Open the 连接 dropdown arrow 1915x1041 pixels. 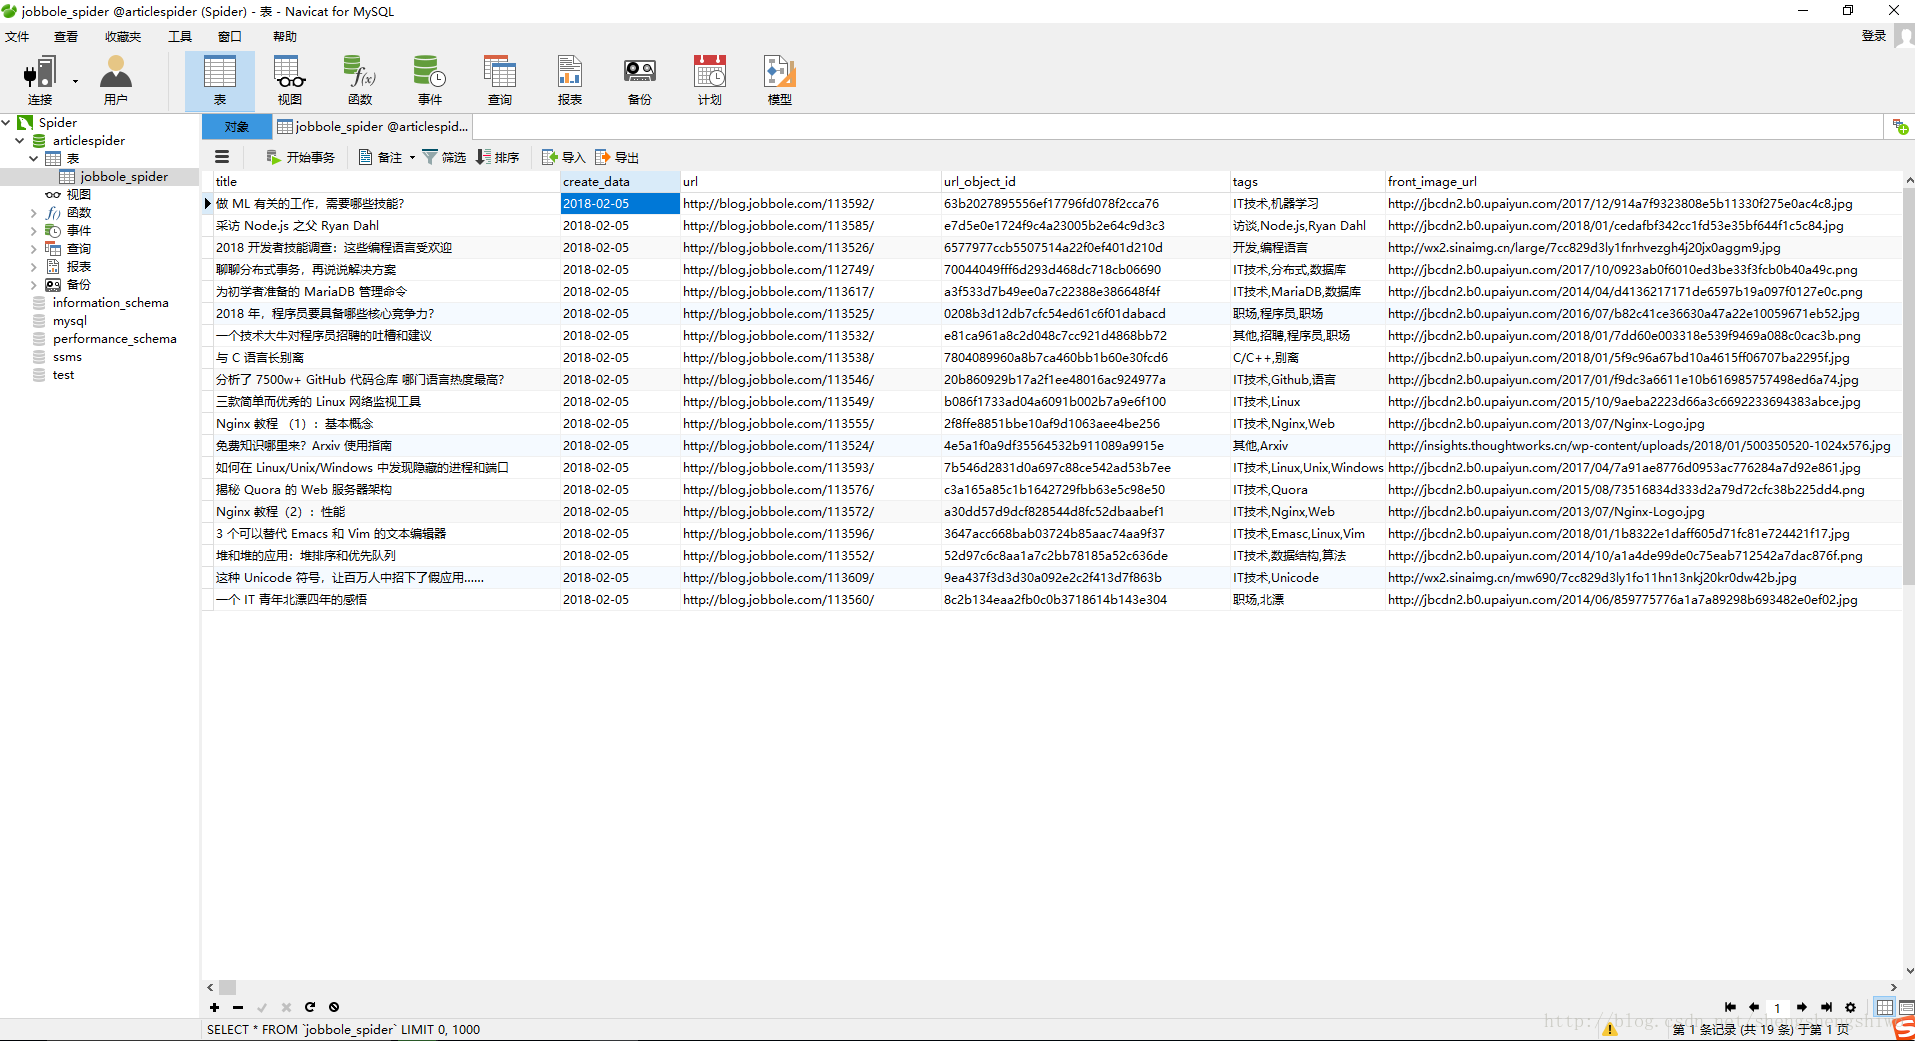click(75, 82)
